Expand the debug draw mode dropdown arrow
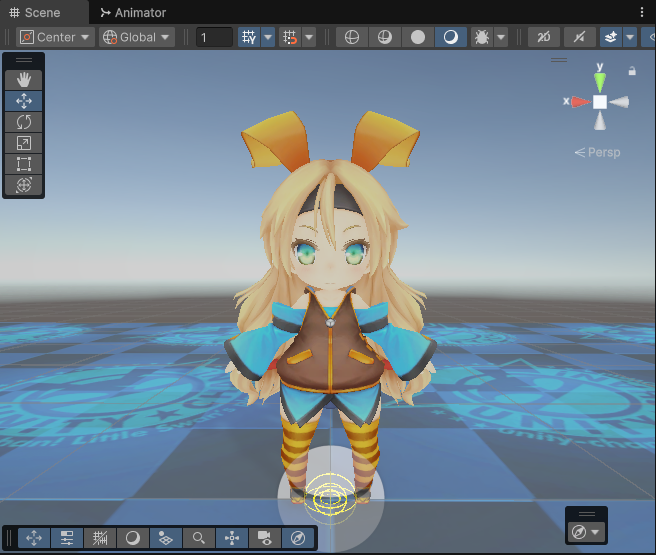Screen dimensions: 656x555 (500, 37)
